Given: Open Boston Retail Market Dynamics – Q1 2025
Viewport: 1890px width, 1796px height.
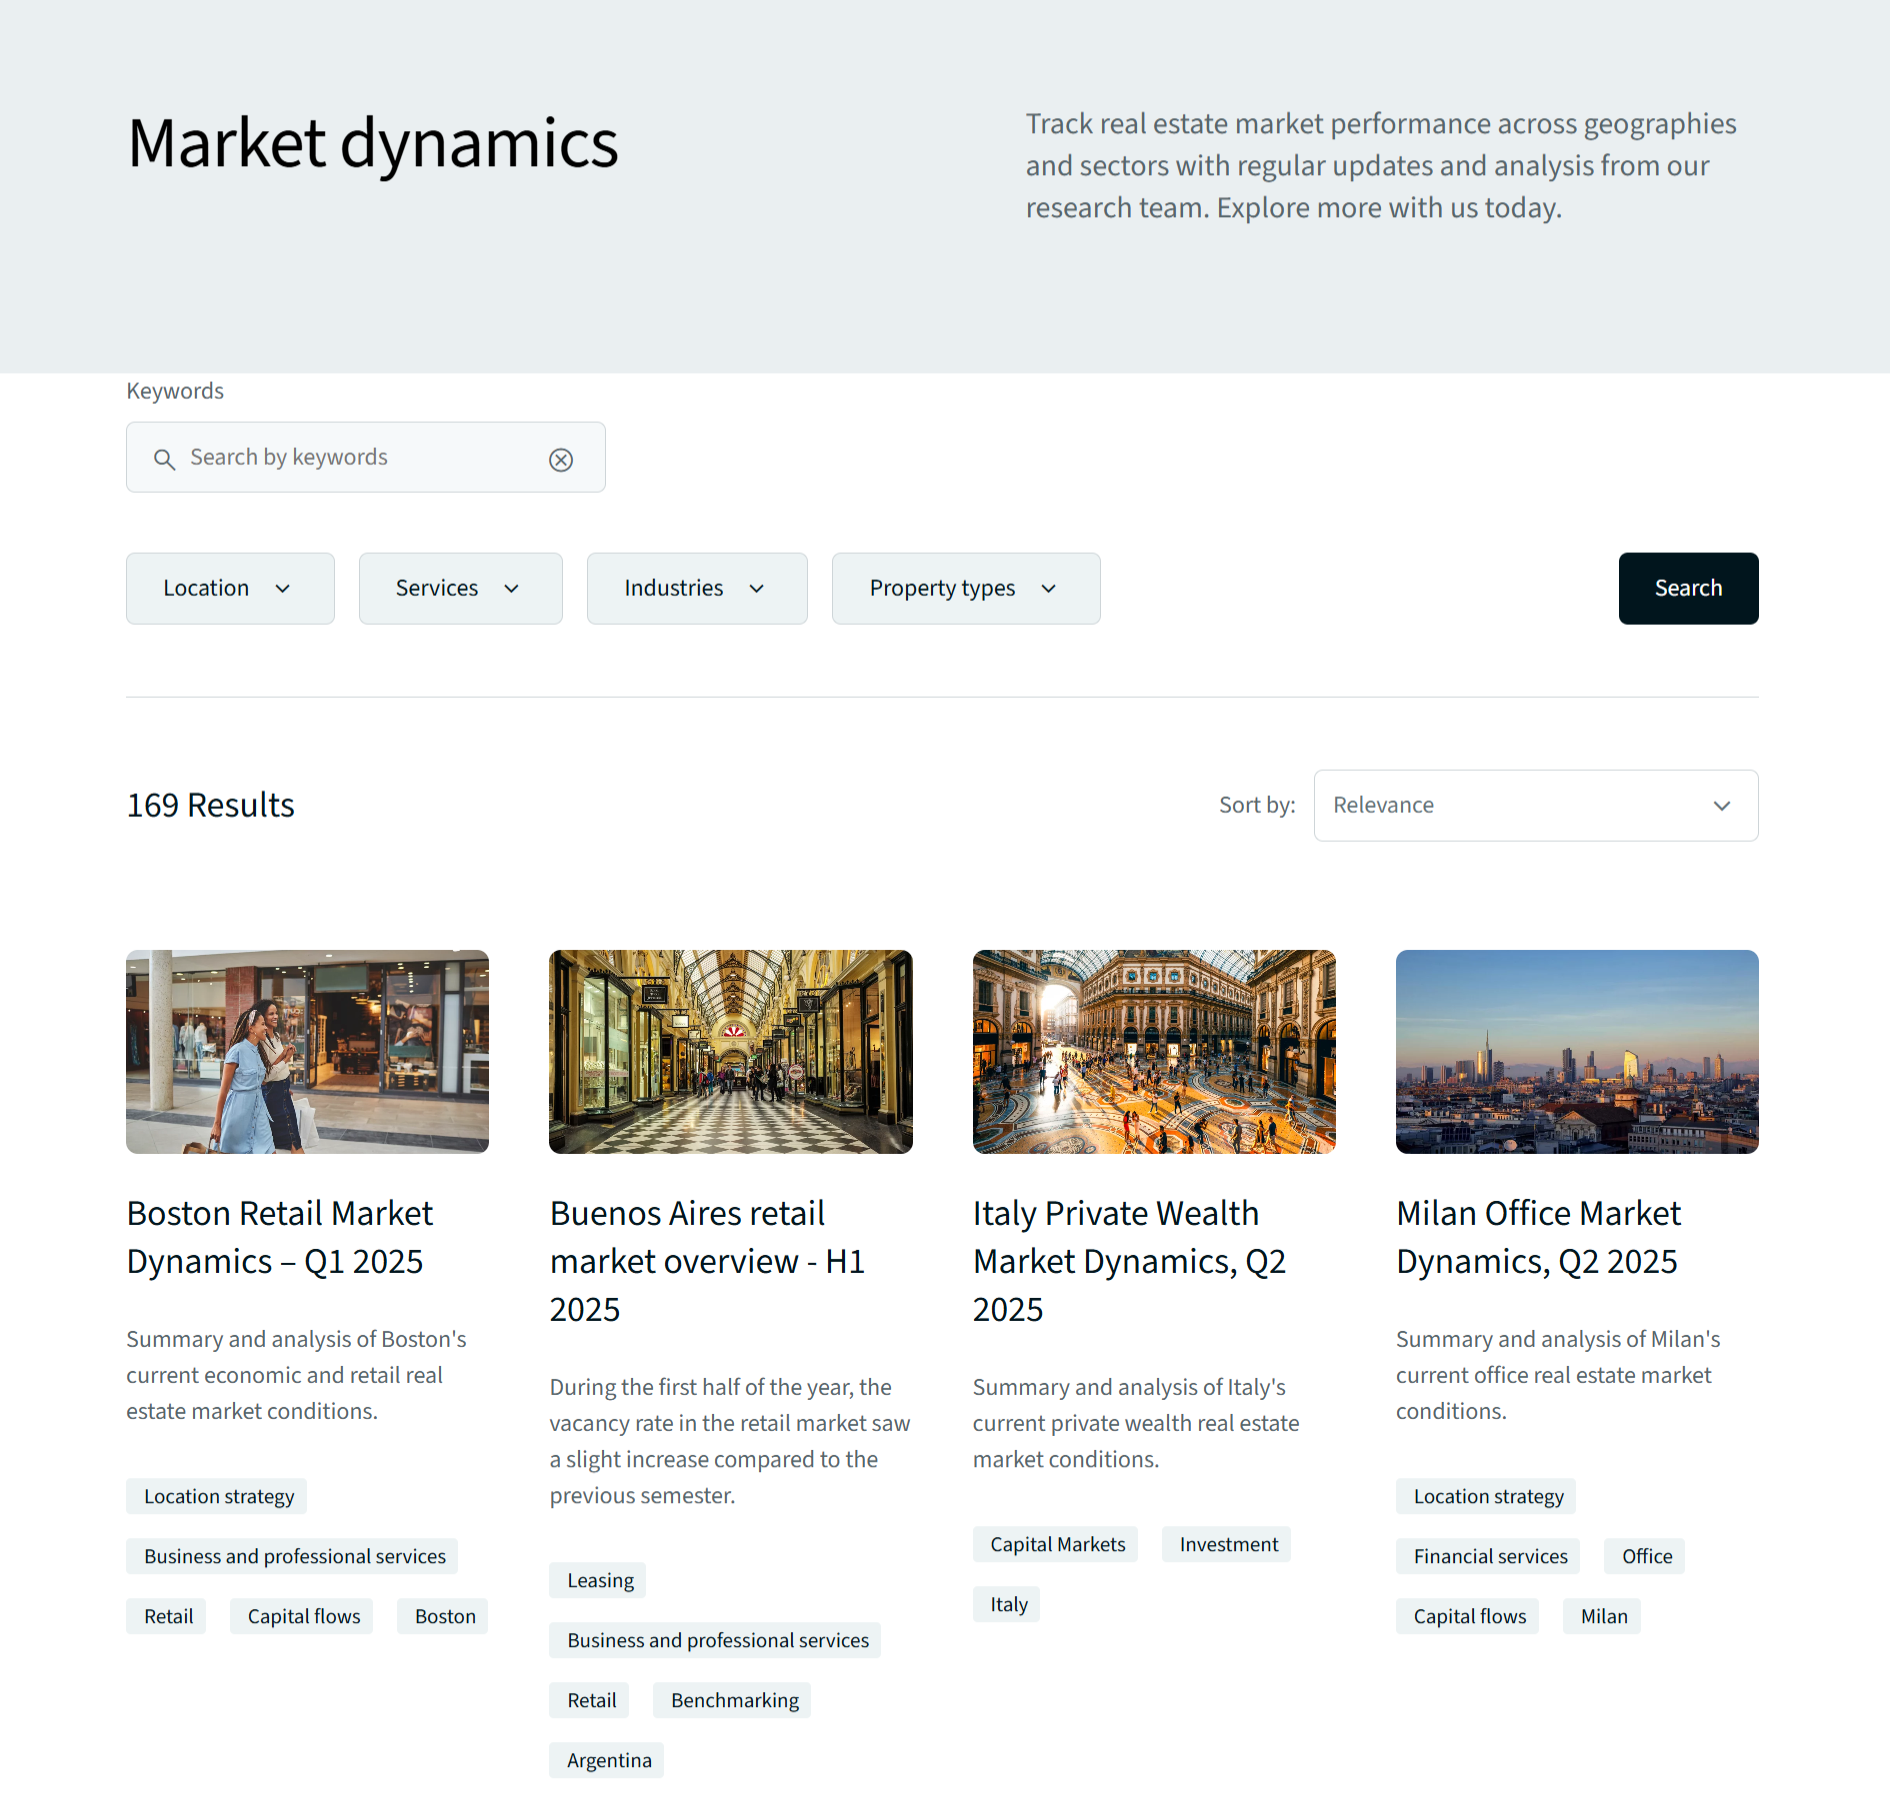Looking at the screenshot, I should coord(280,1237).
